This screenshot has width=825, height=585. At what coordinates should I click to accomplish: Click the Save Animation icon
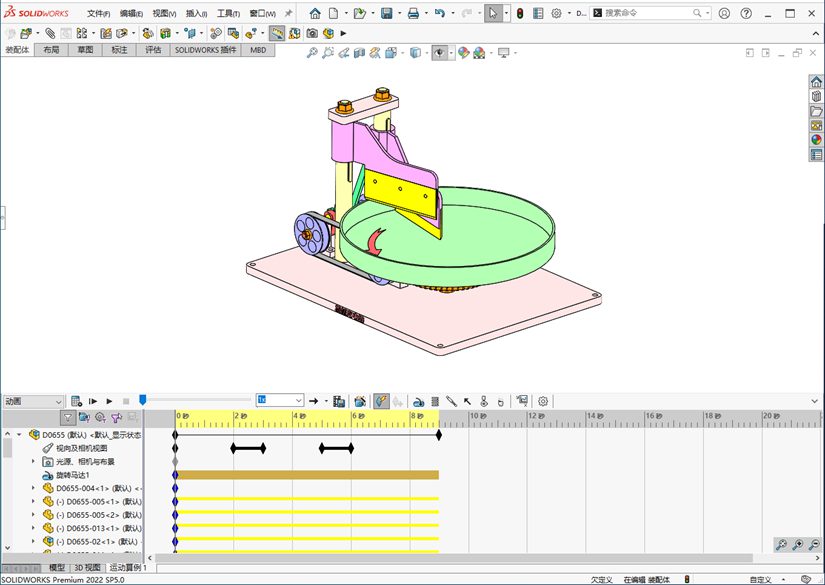(x=339, y=401)
